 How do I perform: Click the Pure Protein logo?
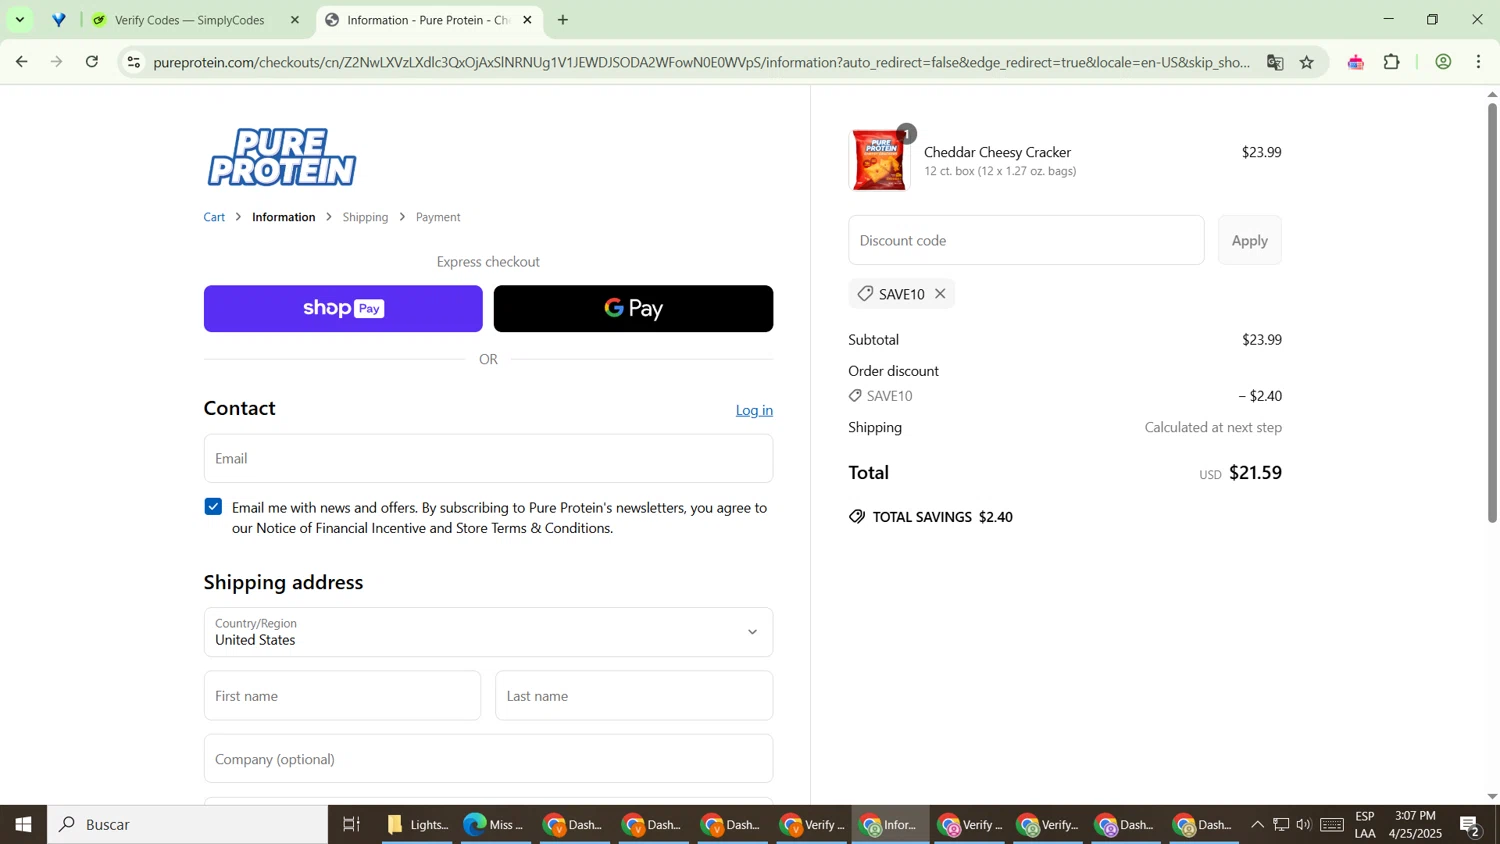pos(282,157)
